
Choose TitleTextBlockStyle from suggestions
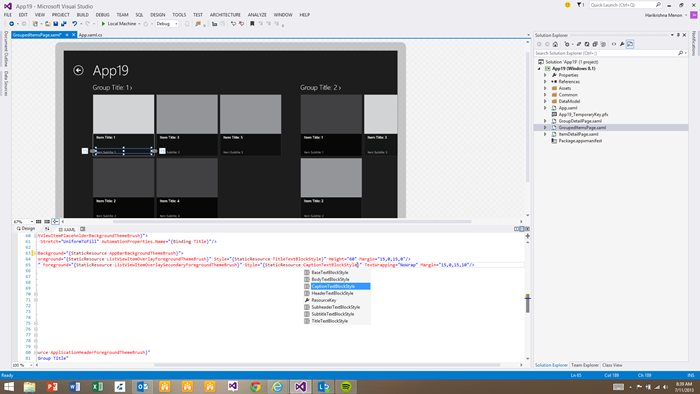click(x=329, y=321)
